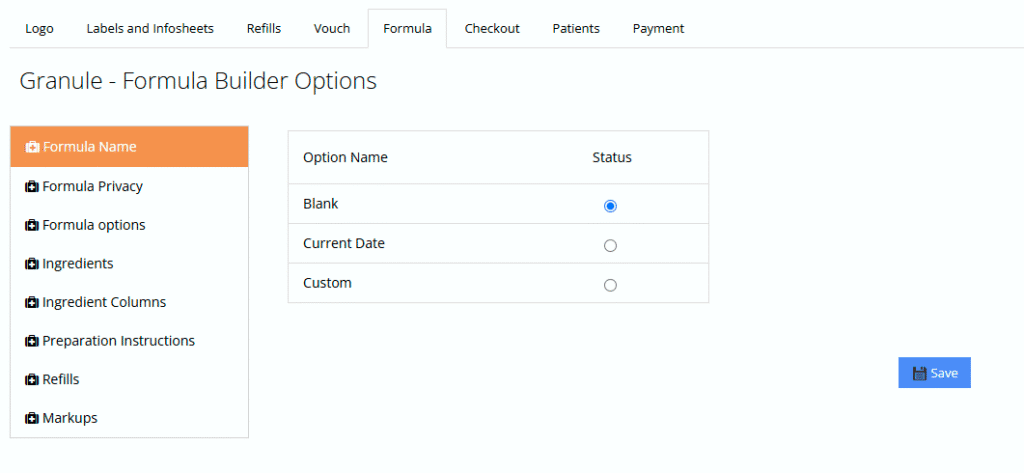Viewport: 1024px width, 473px height.
Task: Click the Granule - Formula Builder Options heading
Action: pos(198,81)
